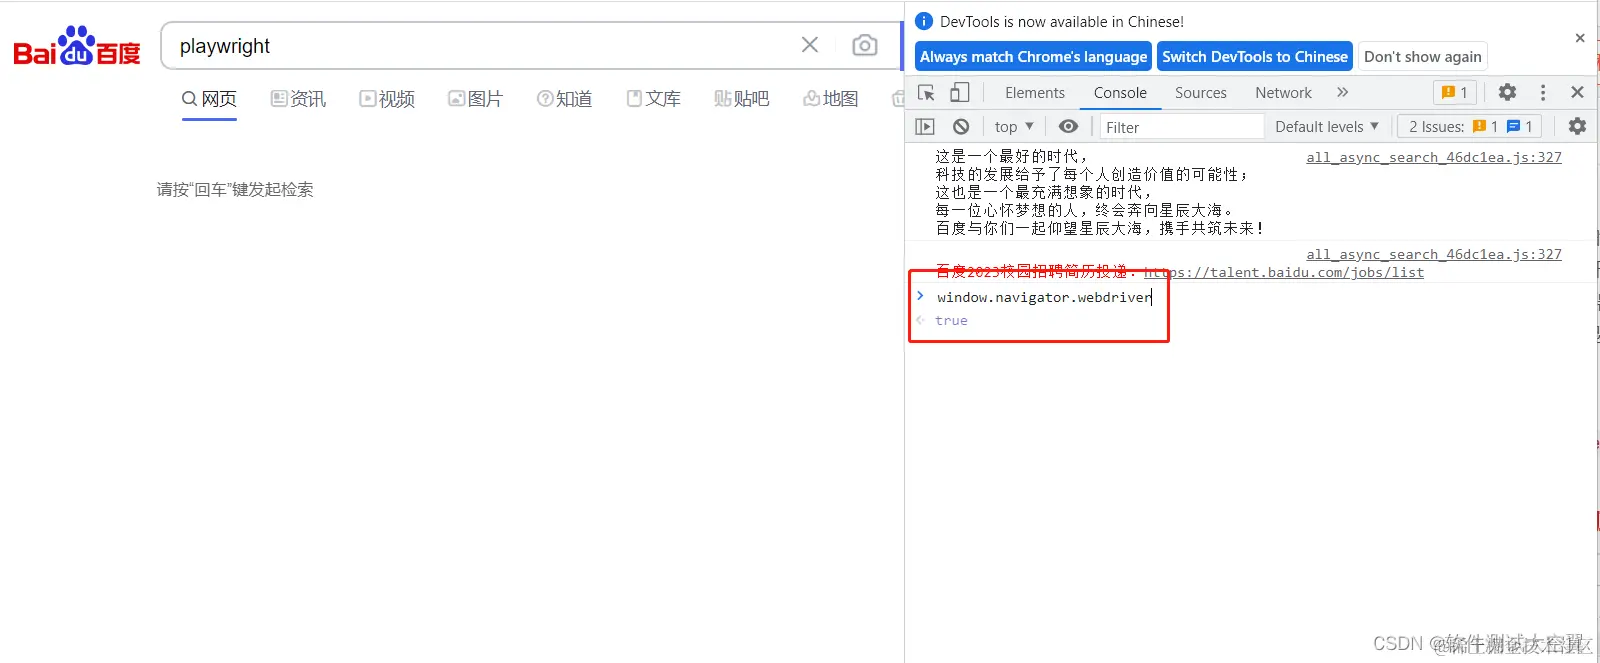
Task: Activate the inspect element picker icon
Action: coord(926,93)
